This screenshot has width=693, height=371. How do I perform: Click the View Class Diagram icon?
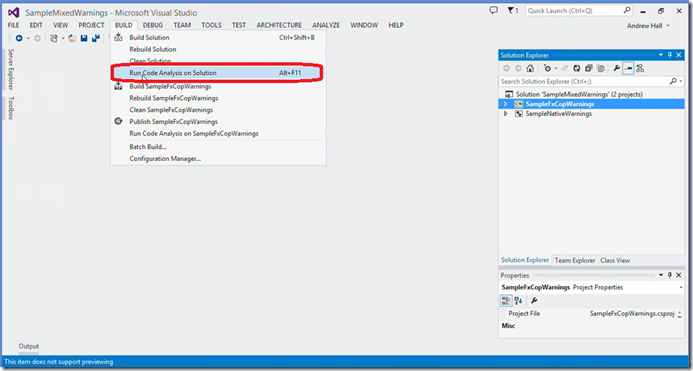640,69
